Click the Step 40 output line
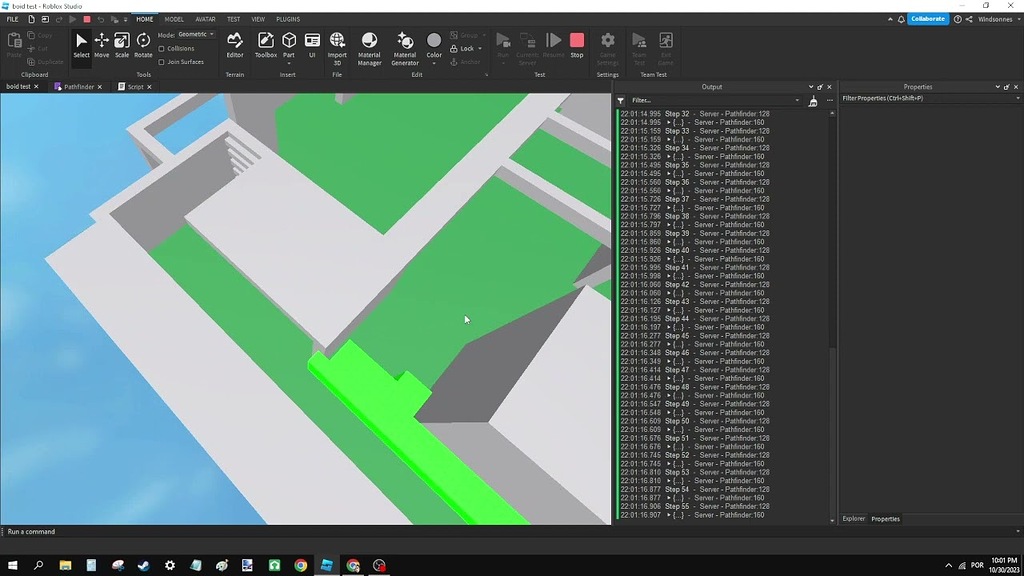Screen dimensions: 1024x576 pyautogui.click(x=695, y=251)
